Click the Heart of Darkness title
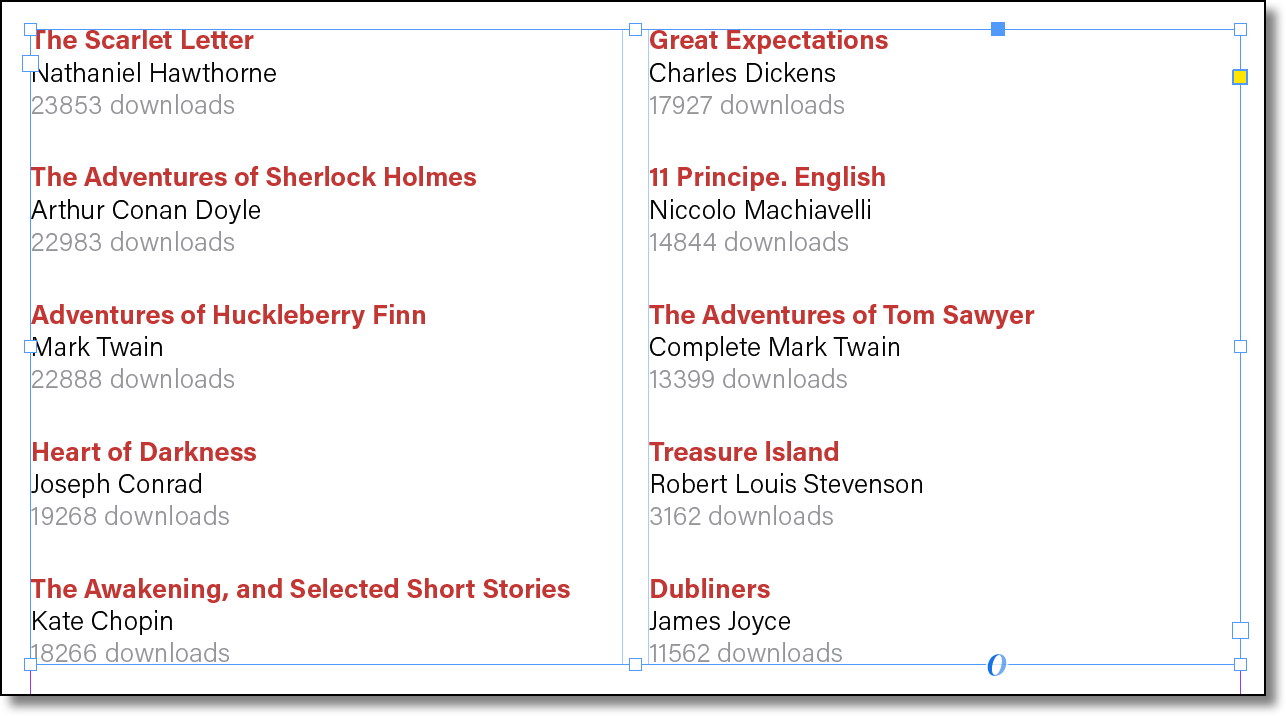The width and height of the screenshot is (1286, 716). click(x=143, y=452)
